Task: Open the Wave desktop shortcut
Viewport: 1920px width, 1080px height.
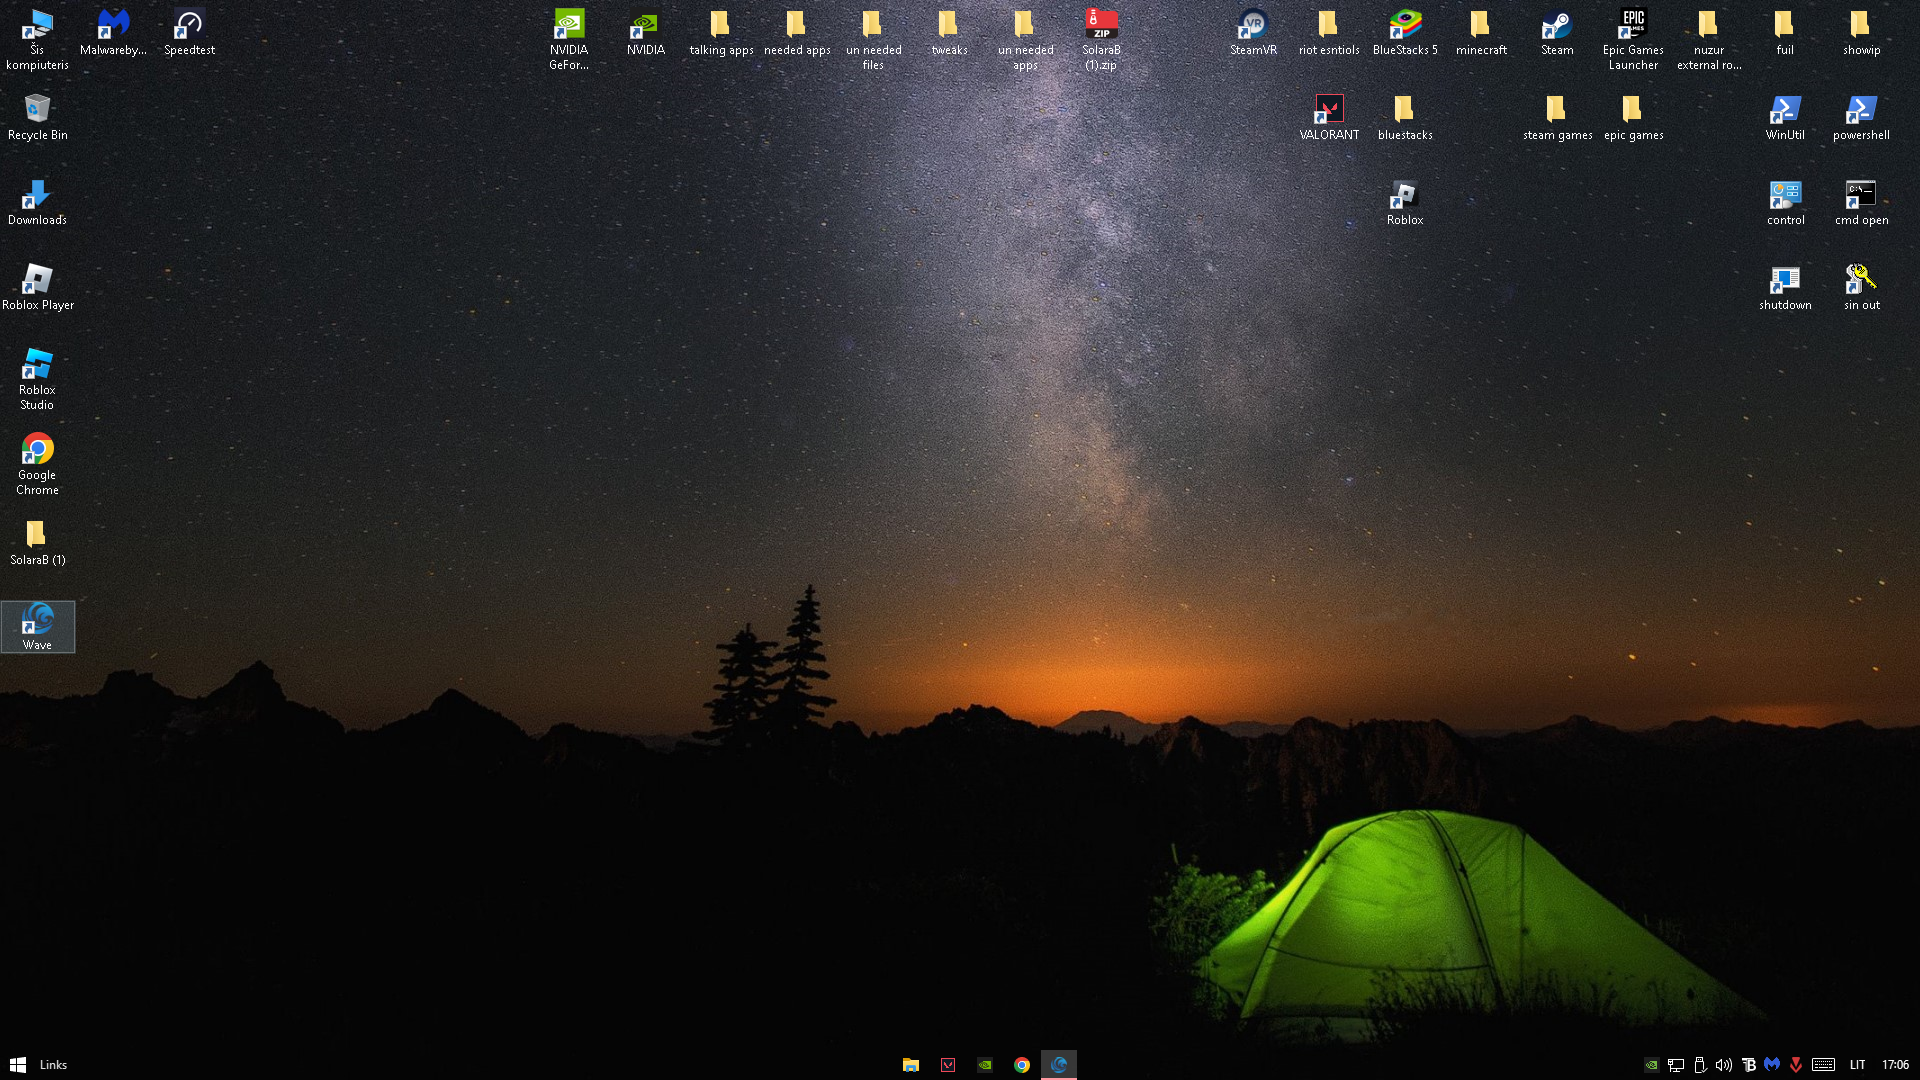Action: click(37, 624)
